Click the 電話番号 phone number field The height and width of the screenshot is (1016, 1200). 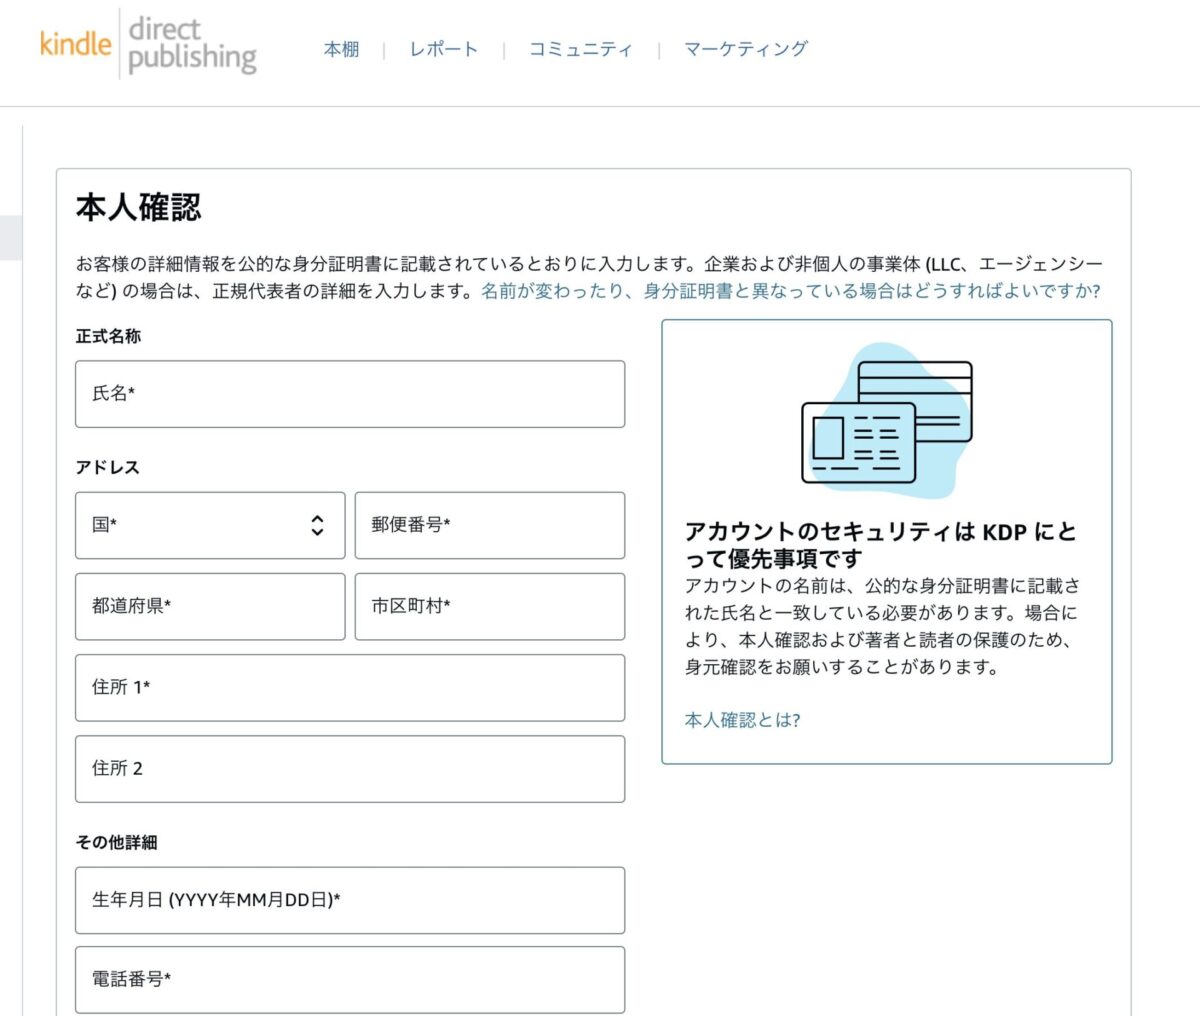pos(350,980)
